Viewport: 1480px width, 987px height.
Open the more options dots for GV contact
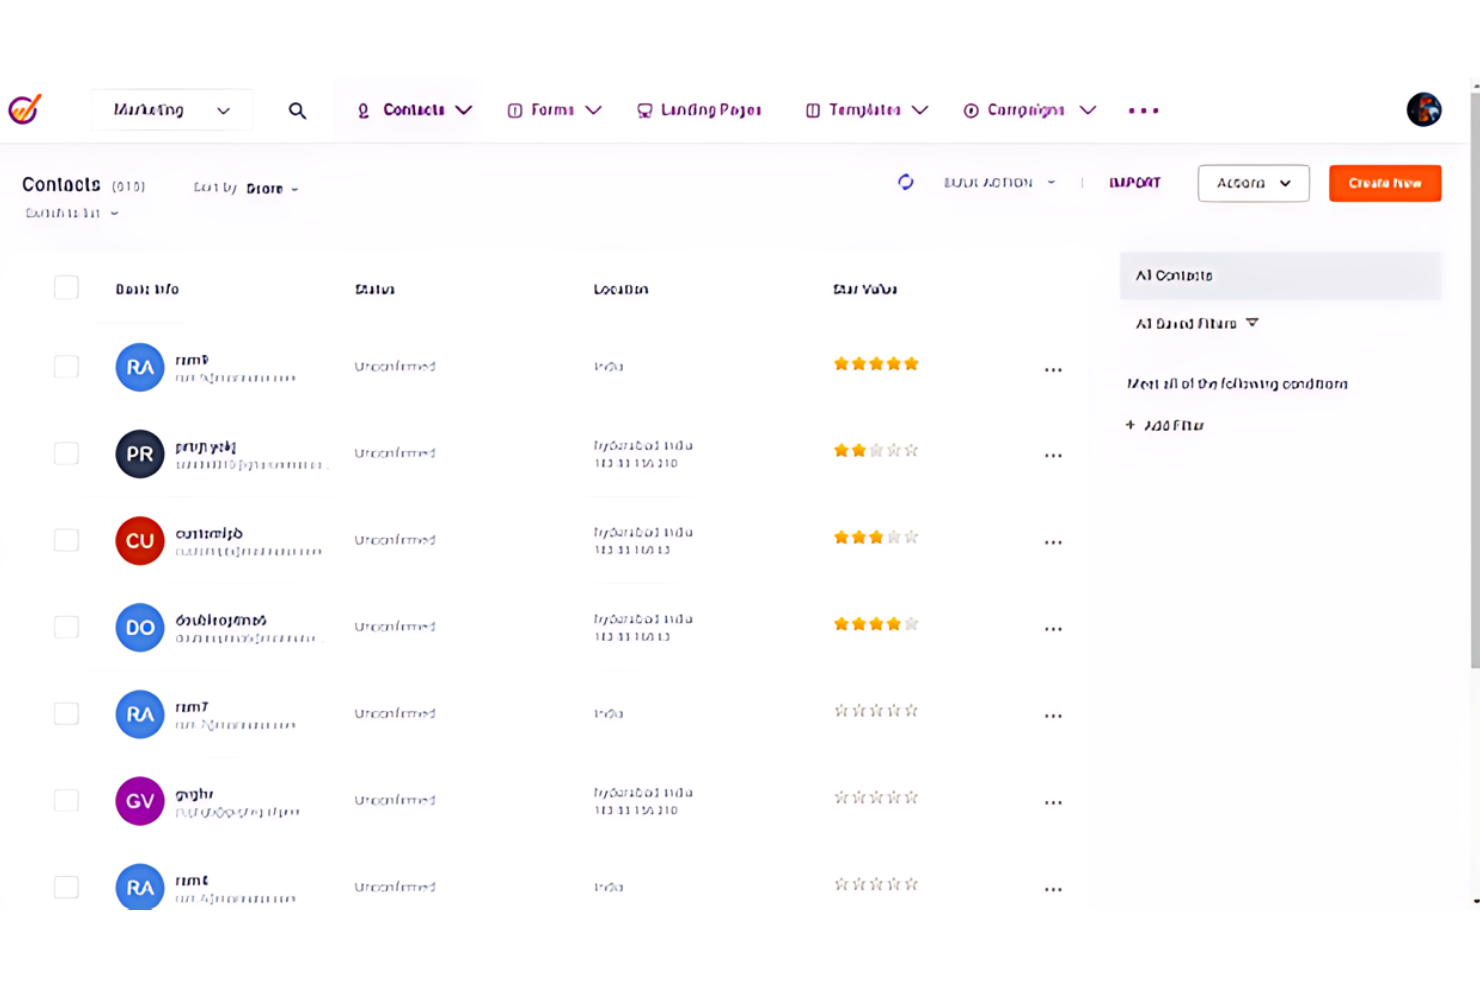[1053, 802]
